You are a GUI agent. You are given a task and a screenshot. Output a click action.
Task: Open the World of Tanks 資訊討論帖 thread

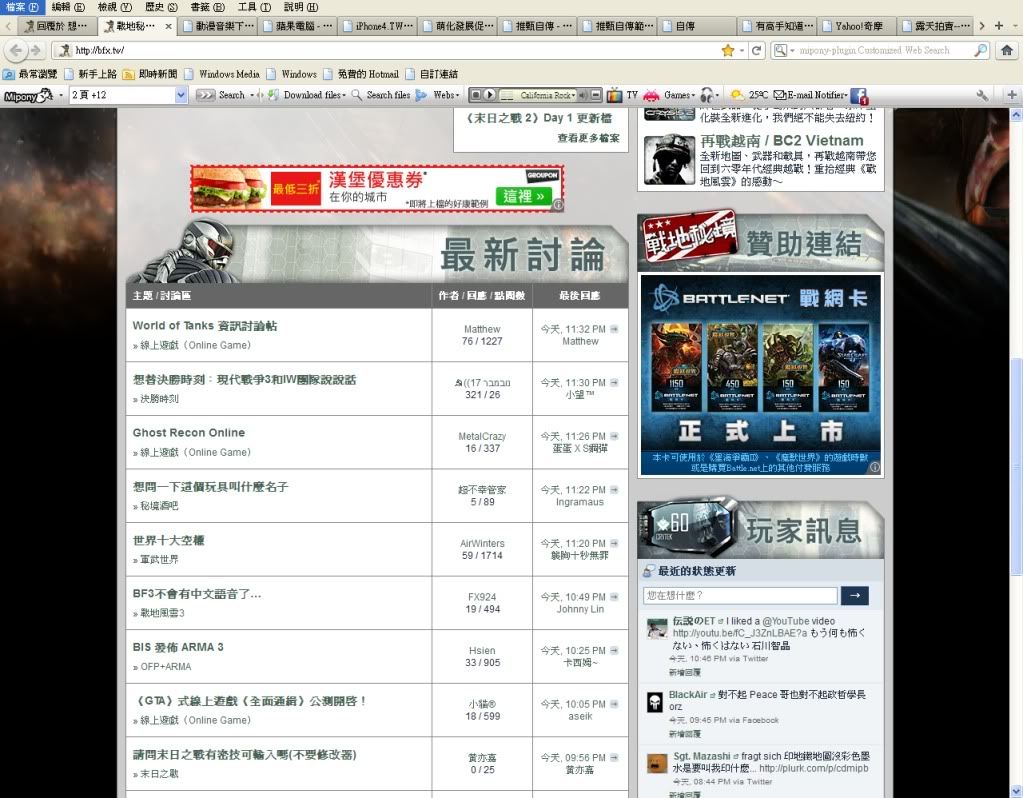click(x=205, y=326)
